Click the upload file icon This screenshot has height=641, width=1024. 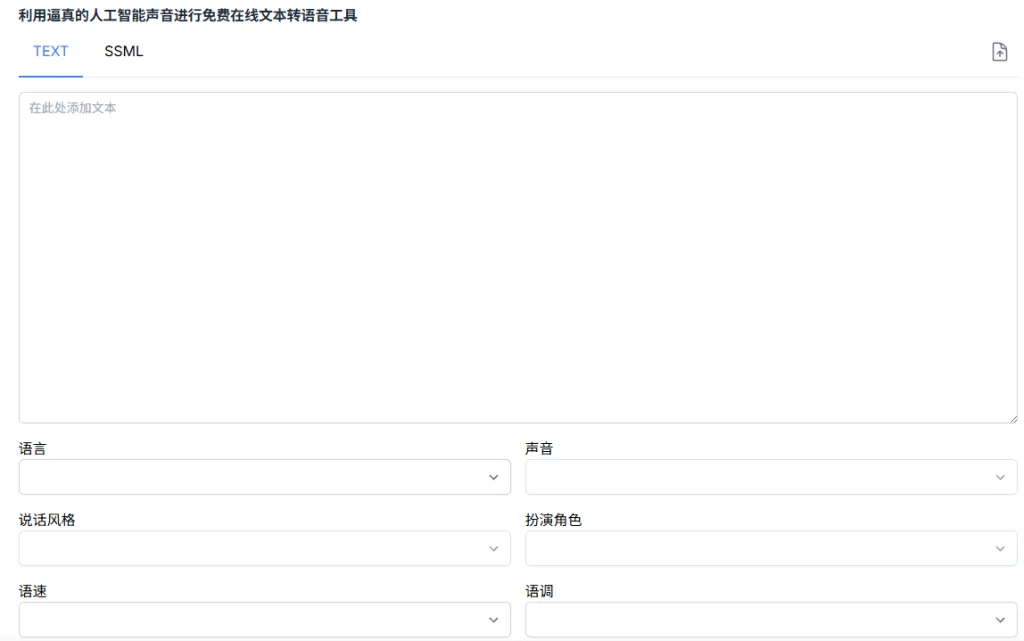point(999,52)
